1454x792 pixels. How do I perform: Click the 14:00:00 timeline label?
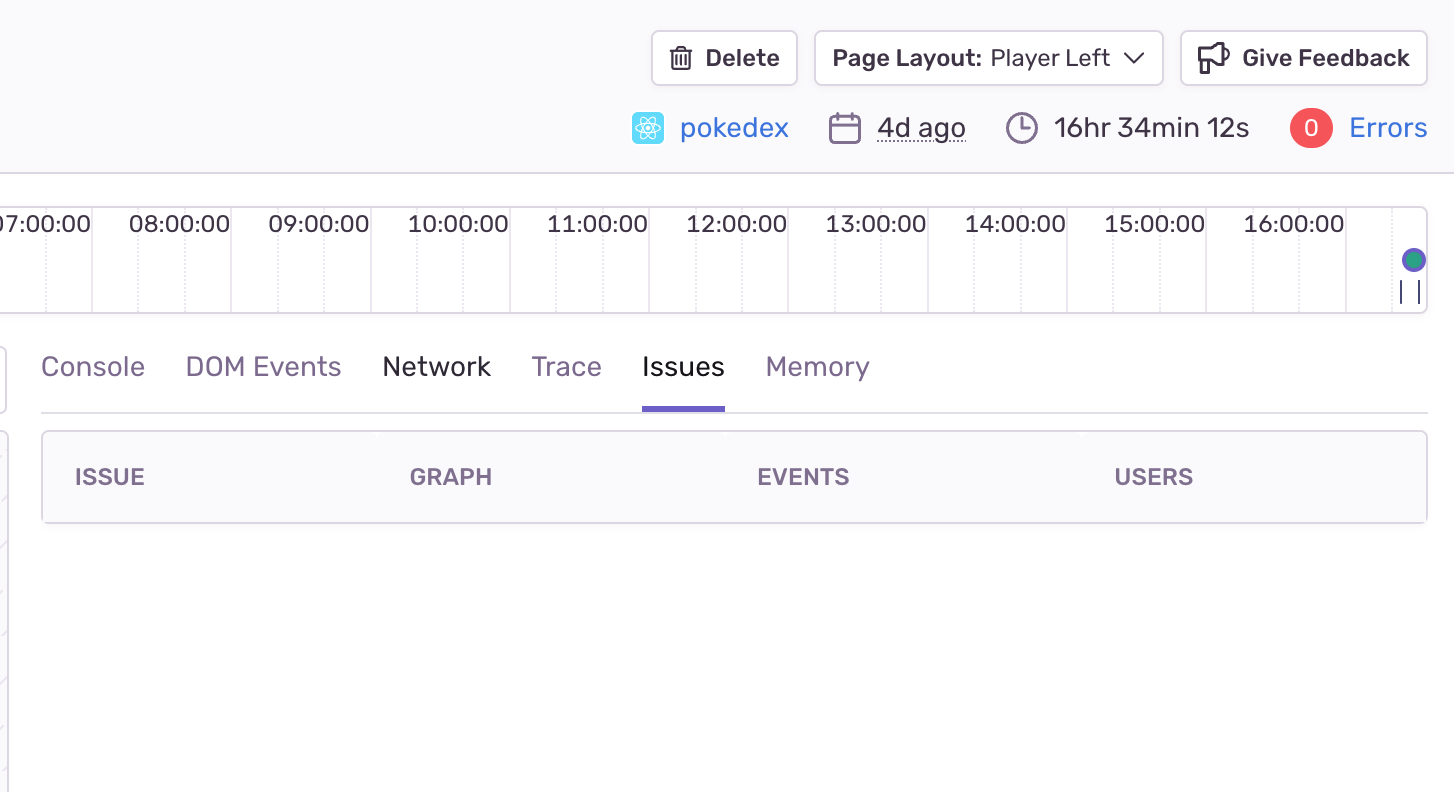(1015, 224)
